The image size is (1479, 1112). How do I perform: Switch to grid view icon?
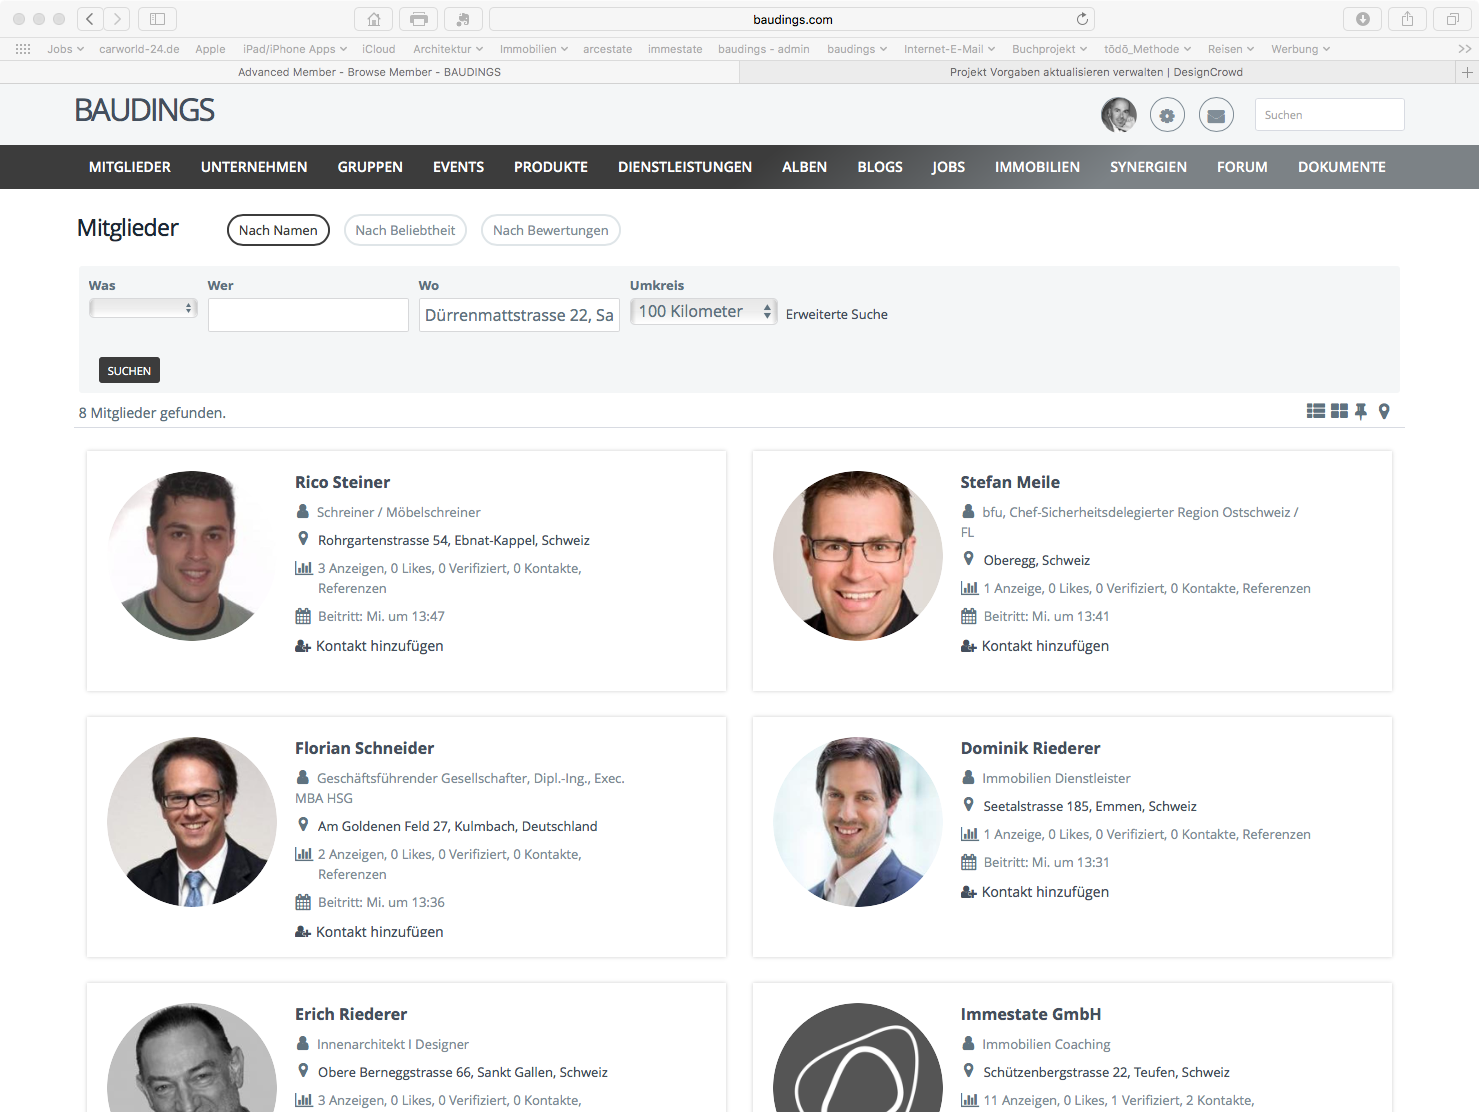[x=1339, y=411]
